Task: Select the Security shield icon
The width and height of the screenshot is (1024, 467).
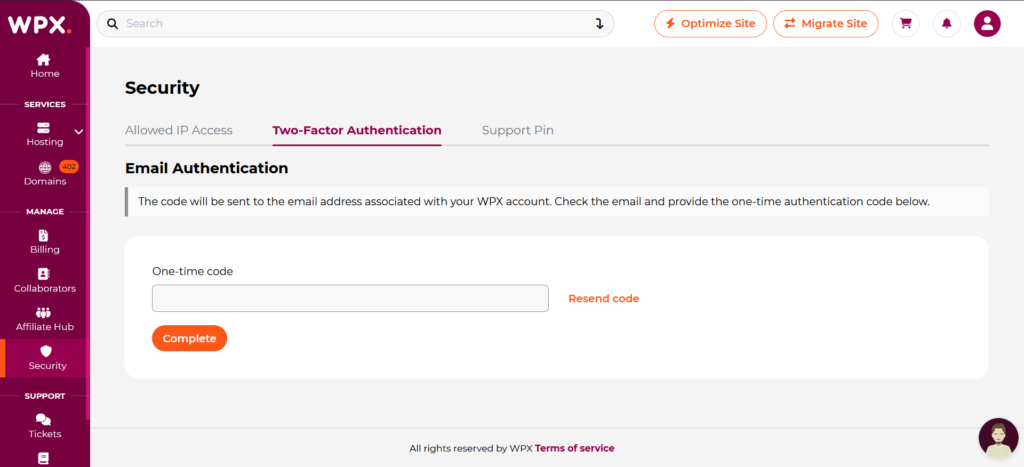Action: [46, 351]
